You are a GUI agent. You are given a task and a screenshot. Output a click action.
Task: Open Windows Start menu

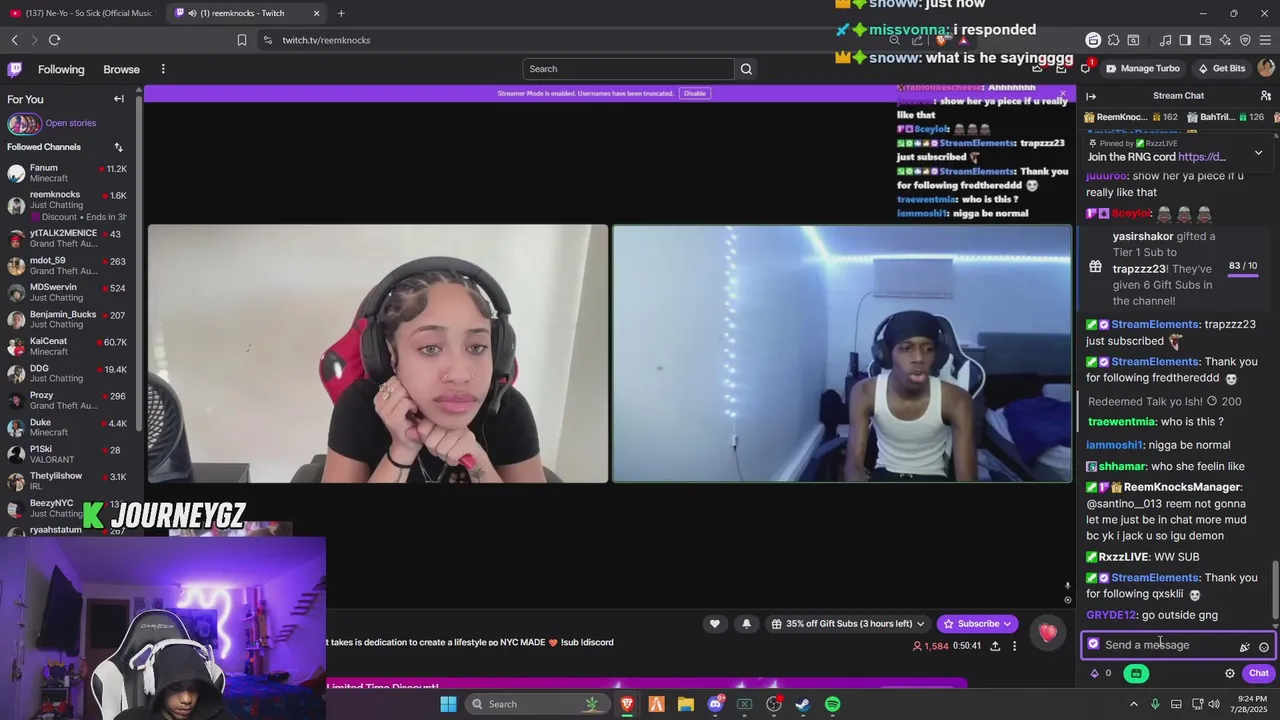[448, 704]
